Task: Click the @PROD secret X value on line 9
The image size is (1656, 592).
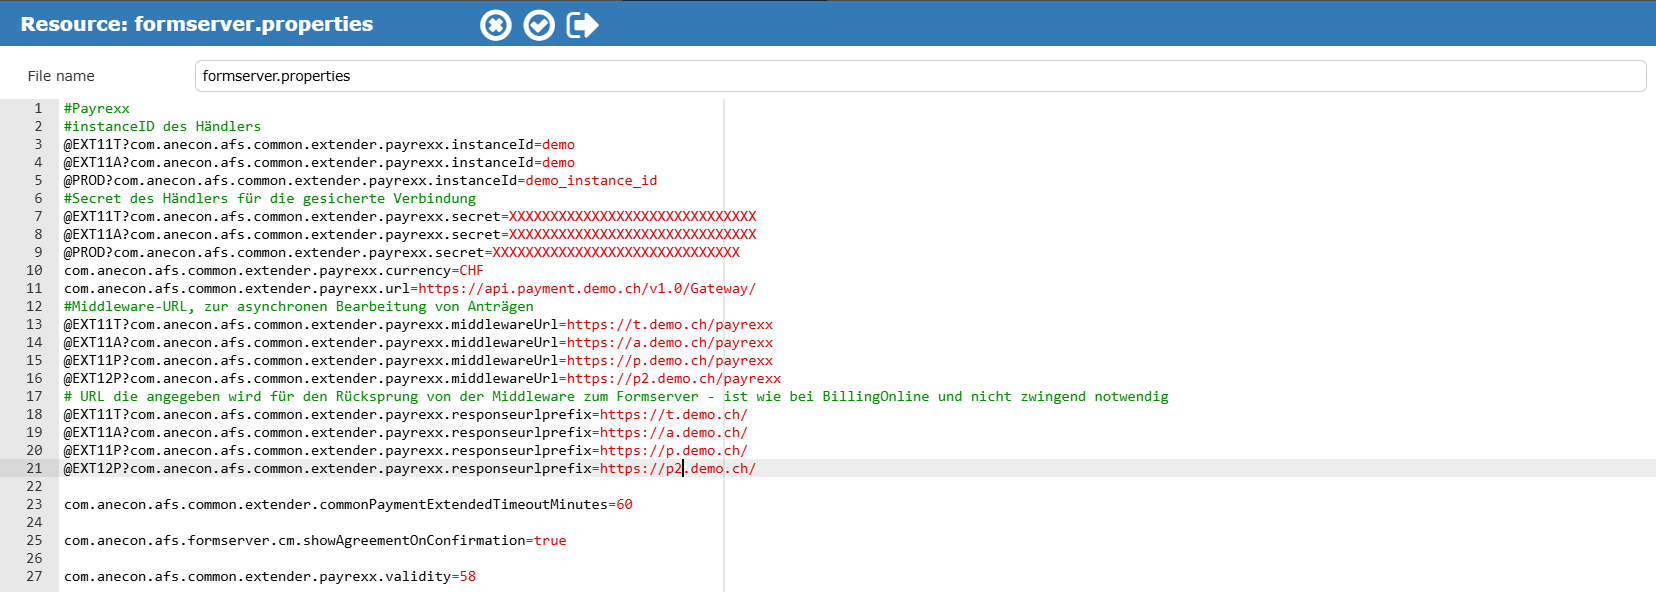Action: pyautogui.click(x=616, y=252)
